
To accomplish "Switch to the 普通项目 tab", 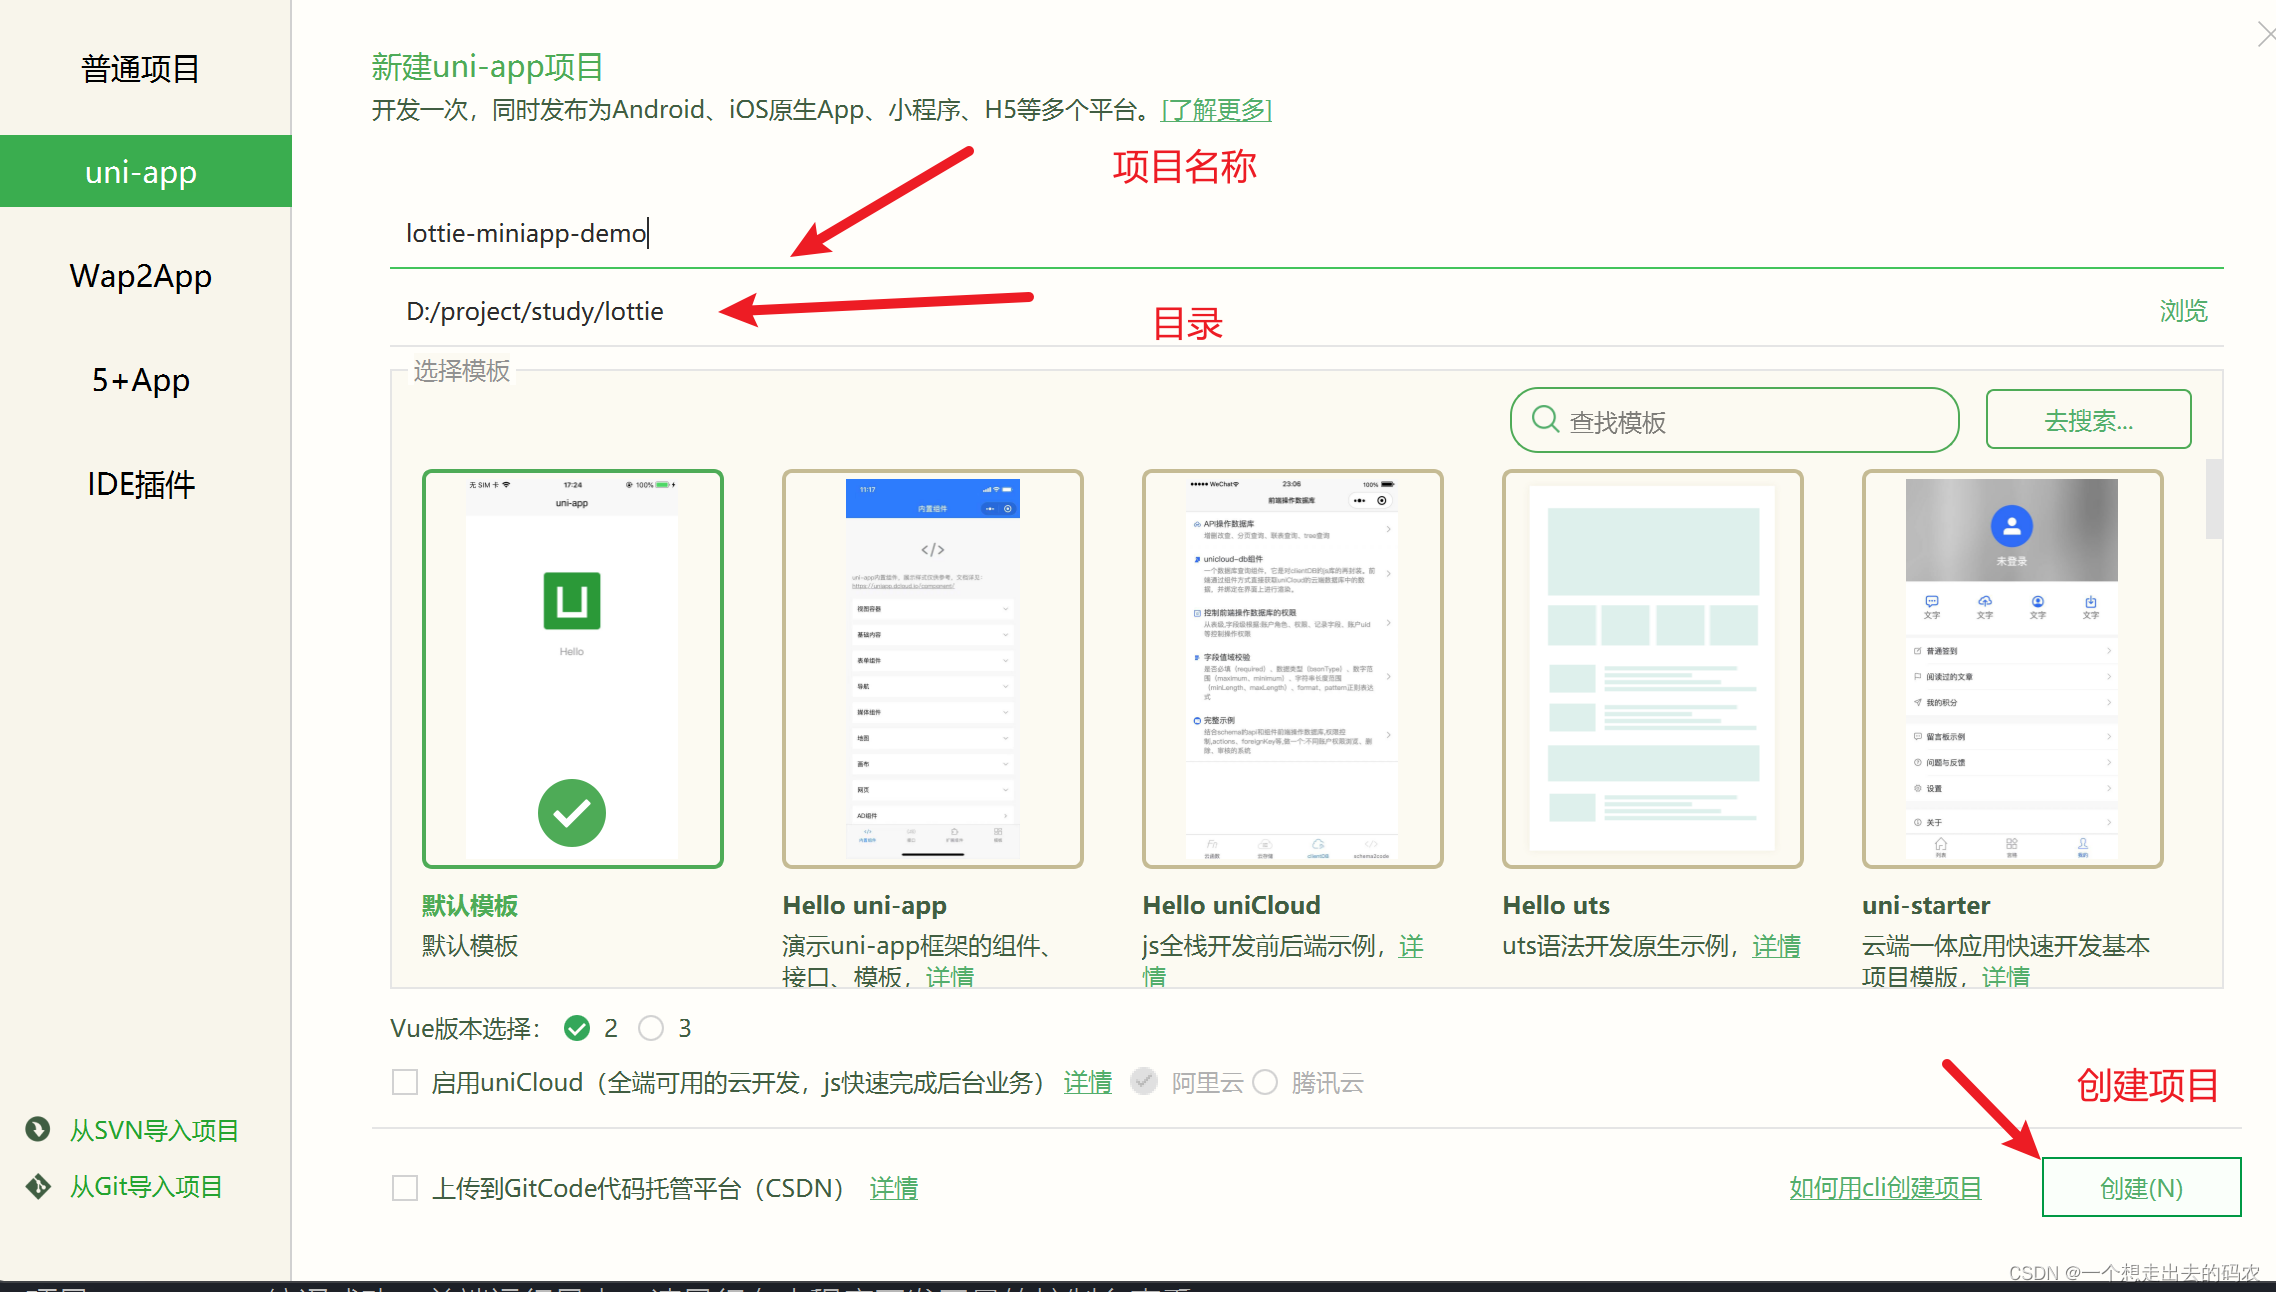I will (139, 68).
